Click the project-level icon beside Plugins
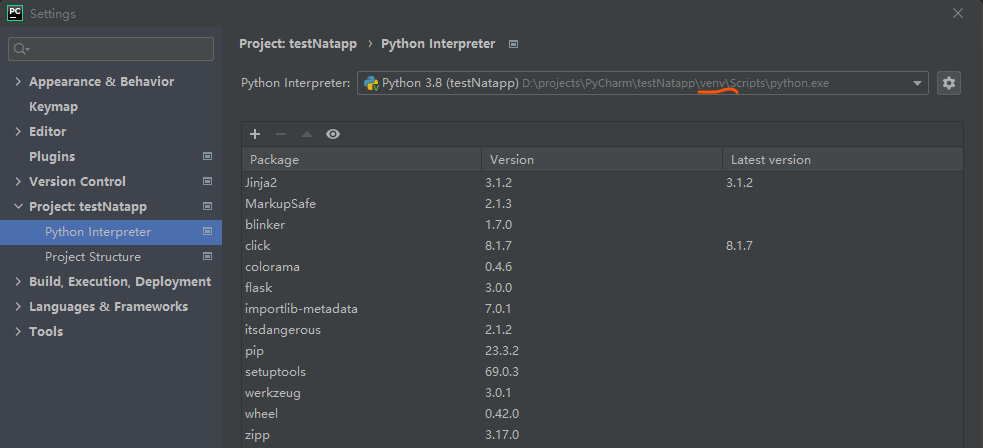The height and width of the screenshot is (448, 983). coord(208,157)
